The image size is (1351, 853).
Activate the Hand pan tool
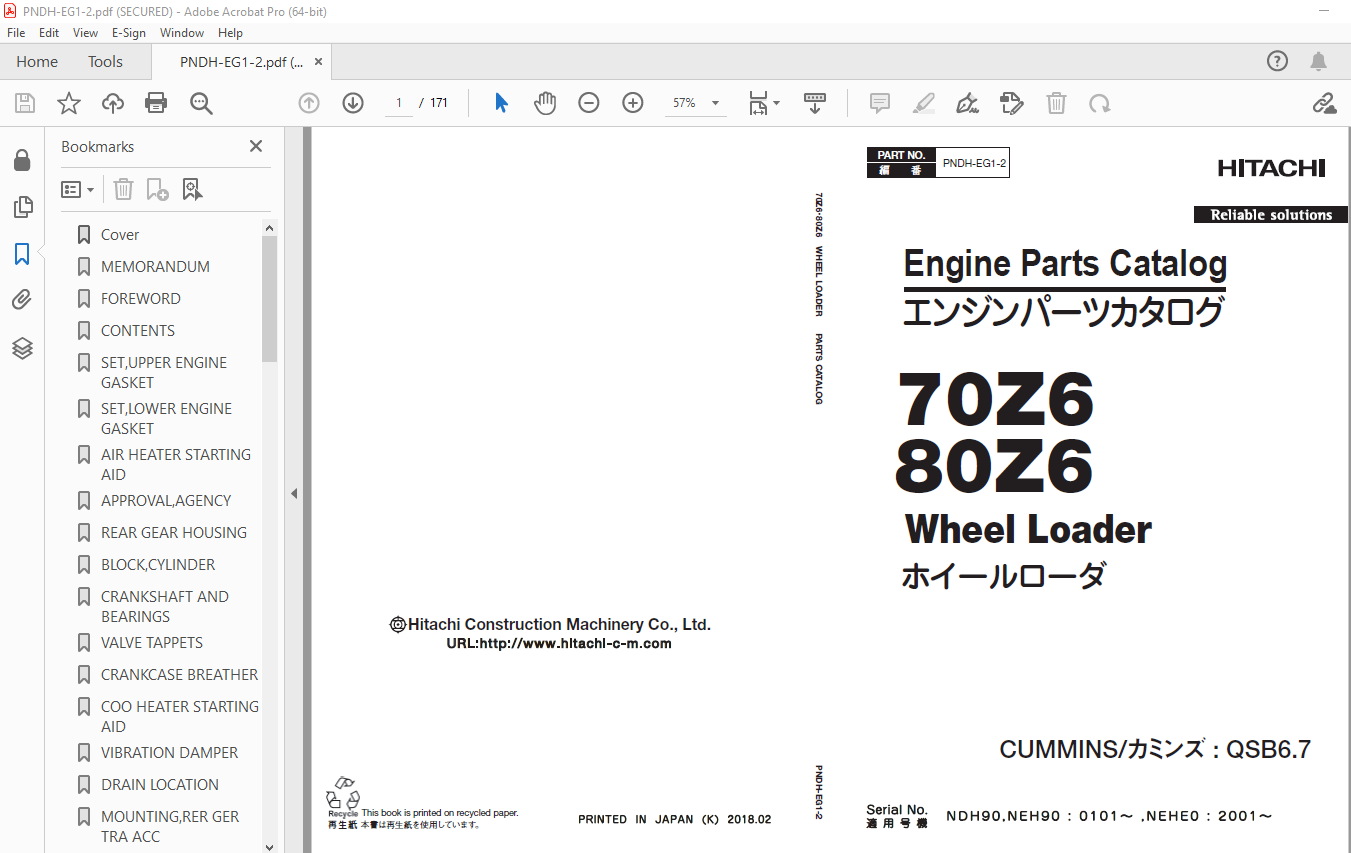click(545, 103)
